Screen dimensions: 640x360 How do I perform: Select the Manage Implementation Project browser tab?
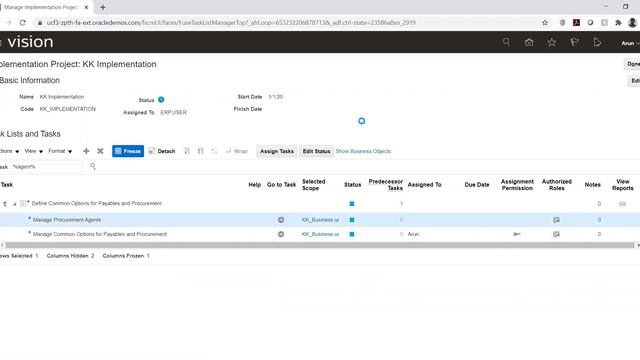pyautogui.click(x=41, y=7)
